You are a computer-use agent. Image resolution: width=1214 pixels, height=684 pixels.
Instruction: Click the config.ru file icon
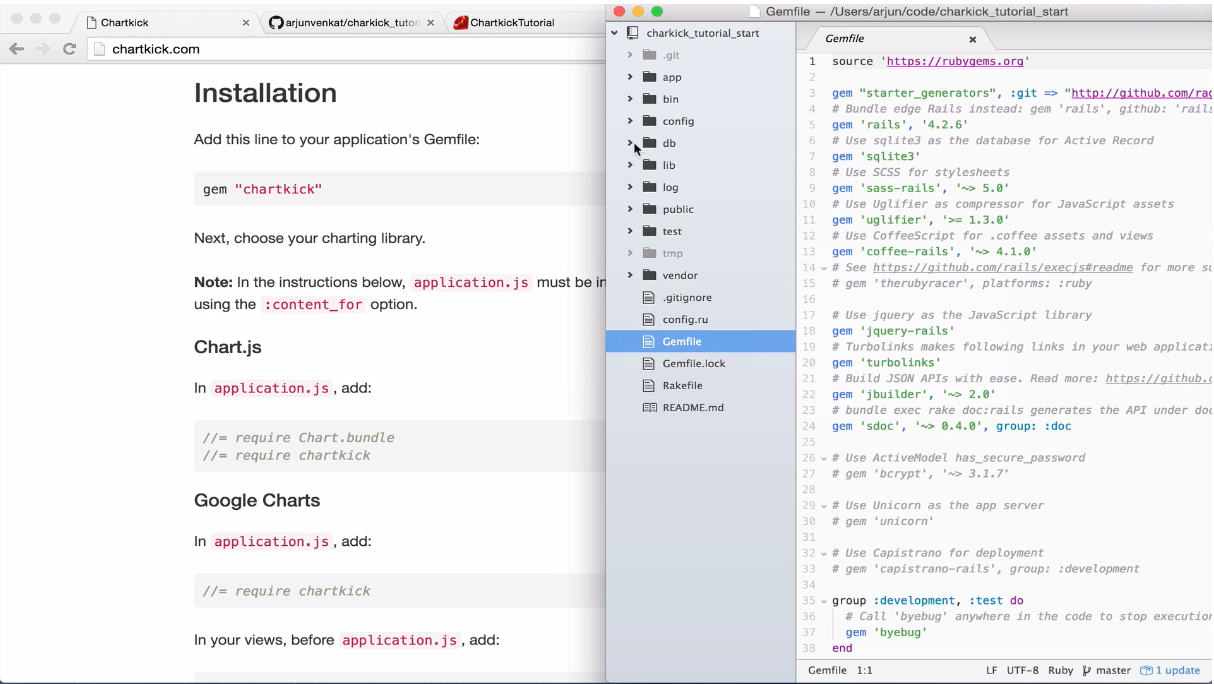pos(649,319)
